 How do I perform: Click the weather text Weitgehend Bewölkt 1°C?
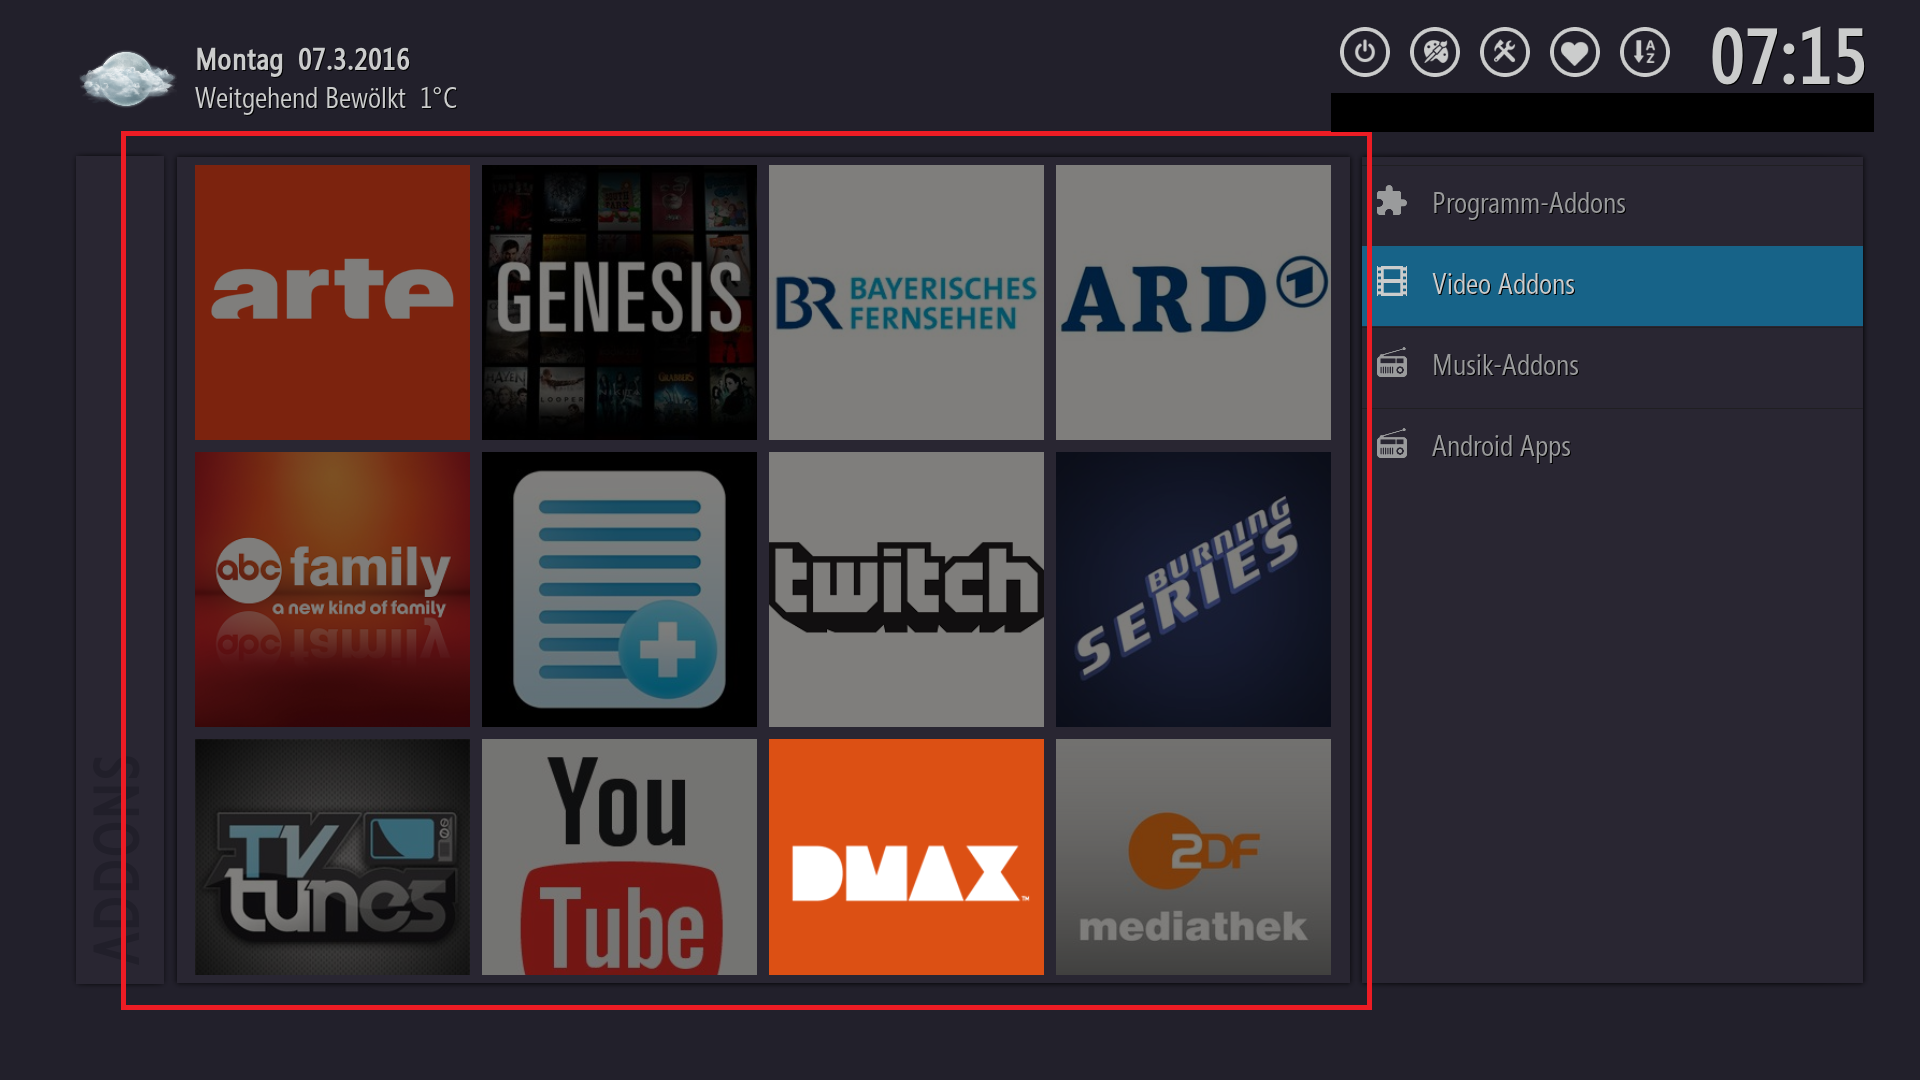pyautogui.click(x=325, y=99)
